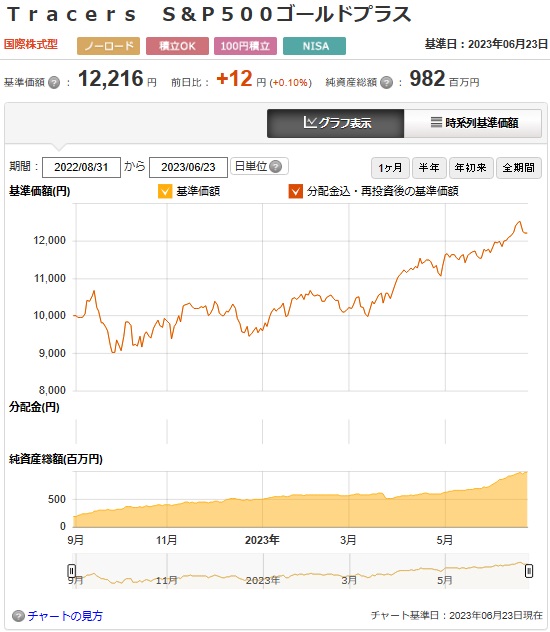Select the 年初来 period button
This screenshot has width=550, height=632.
[471, 168]
